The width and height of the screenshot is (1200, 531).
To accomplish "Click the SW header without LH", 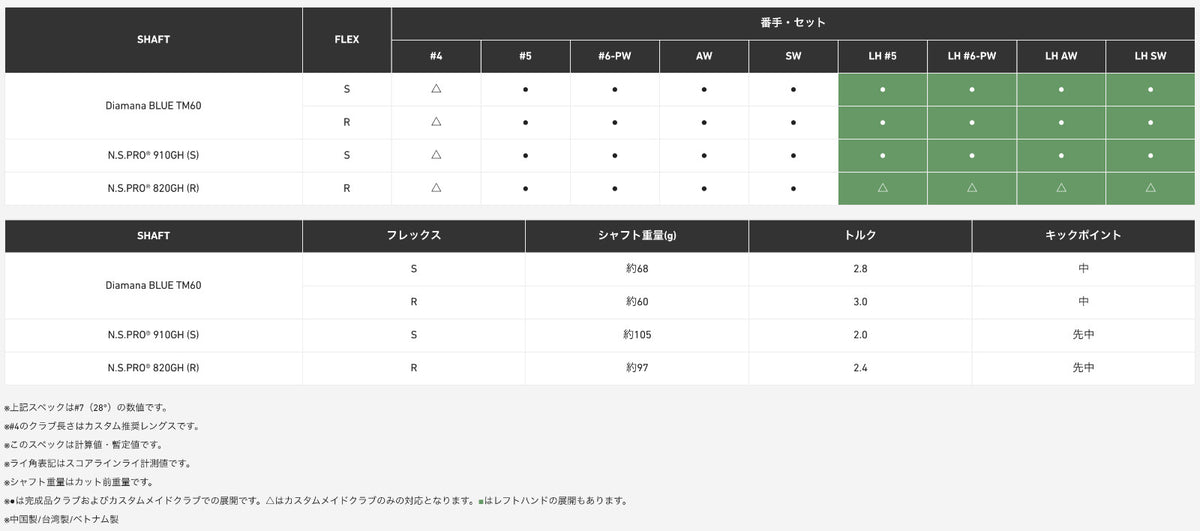I will (x=793, y=57).
